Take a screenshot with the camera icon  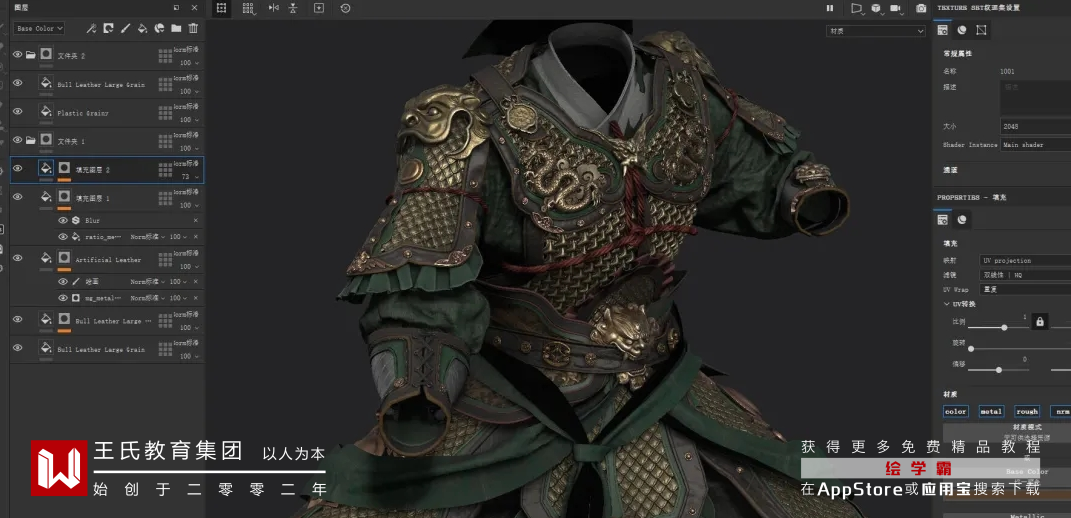click(921, 8)
